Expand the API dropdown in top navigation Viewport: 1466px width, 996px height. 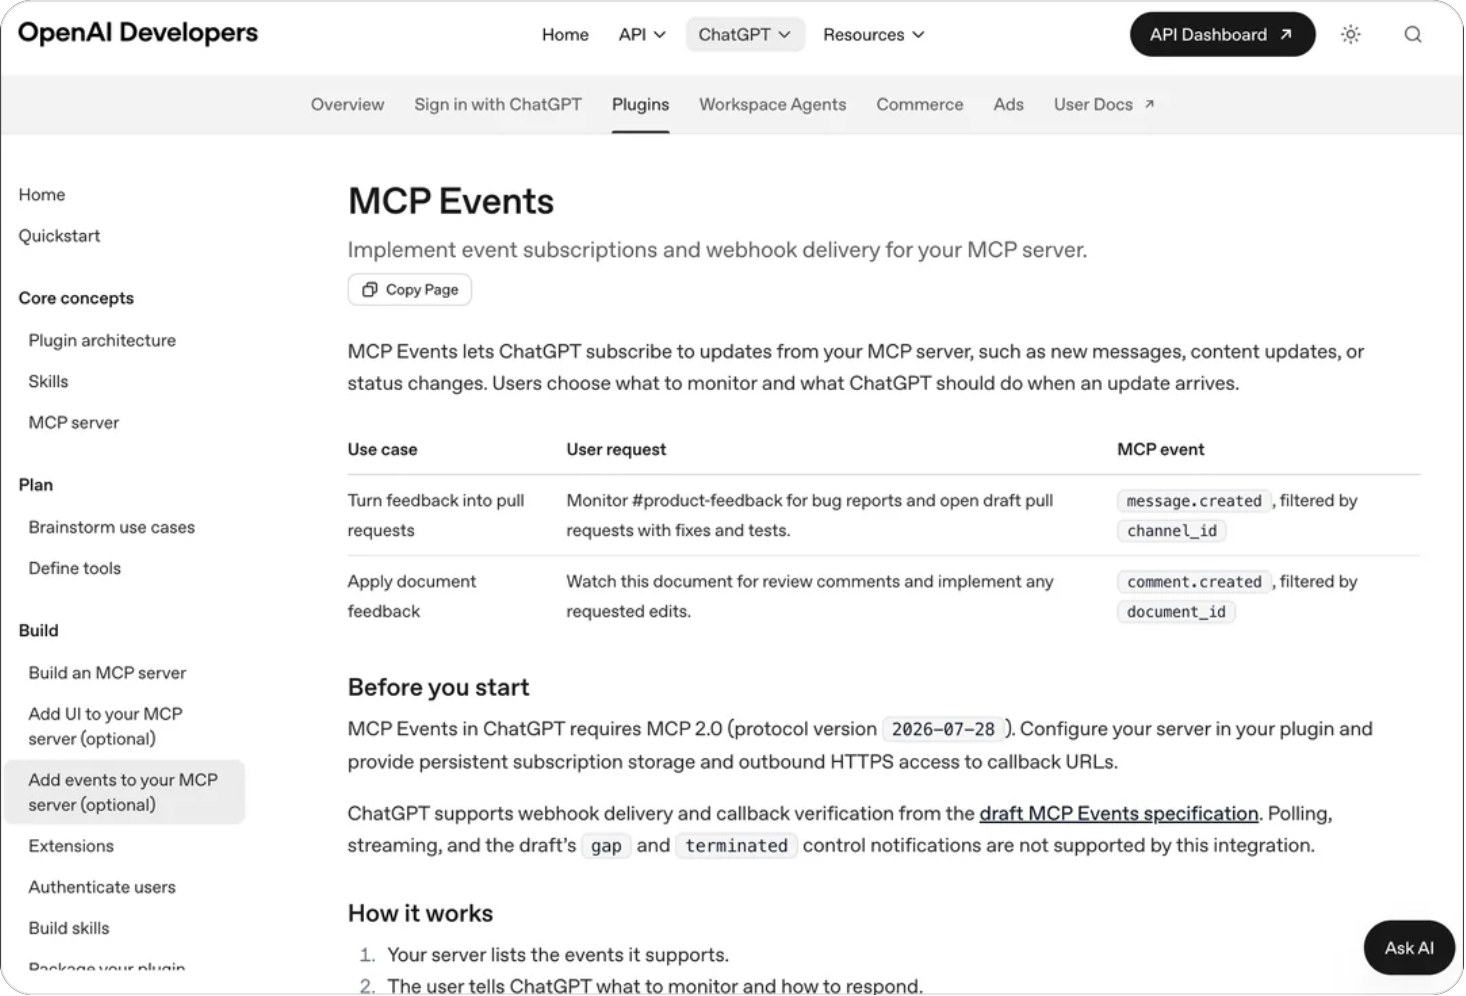642,34
